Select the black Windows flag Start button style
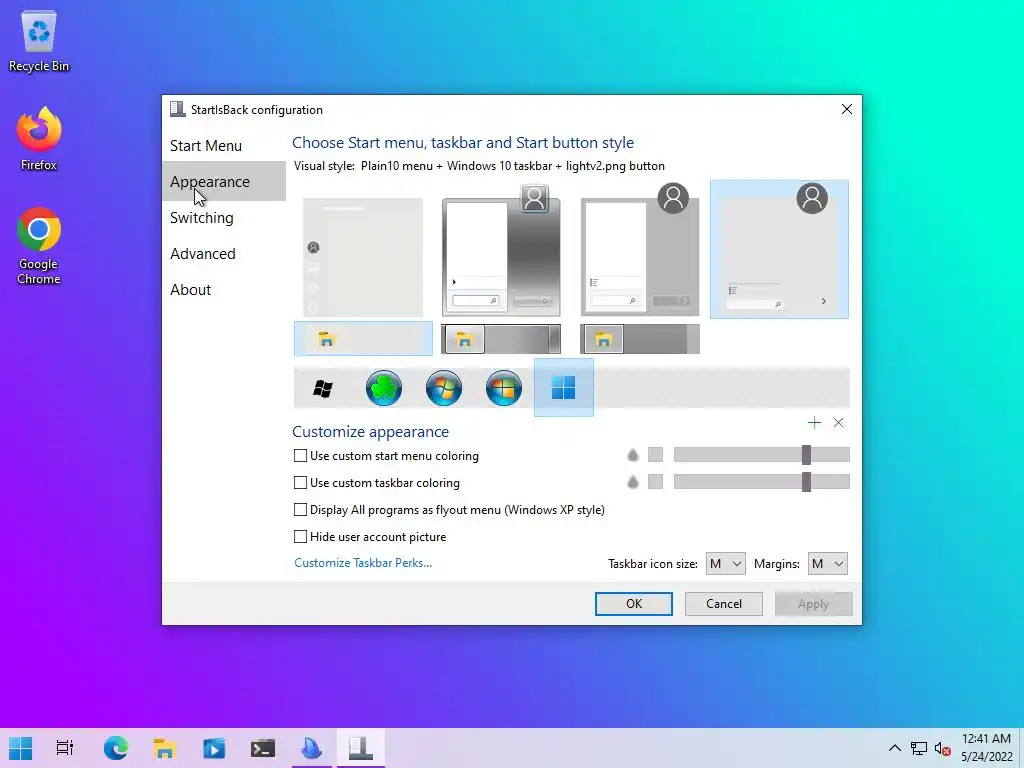This screenshot has width=1024, height=768. click(323, 389)
